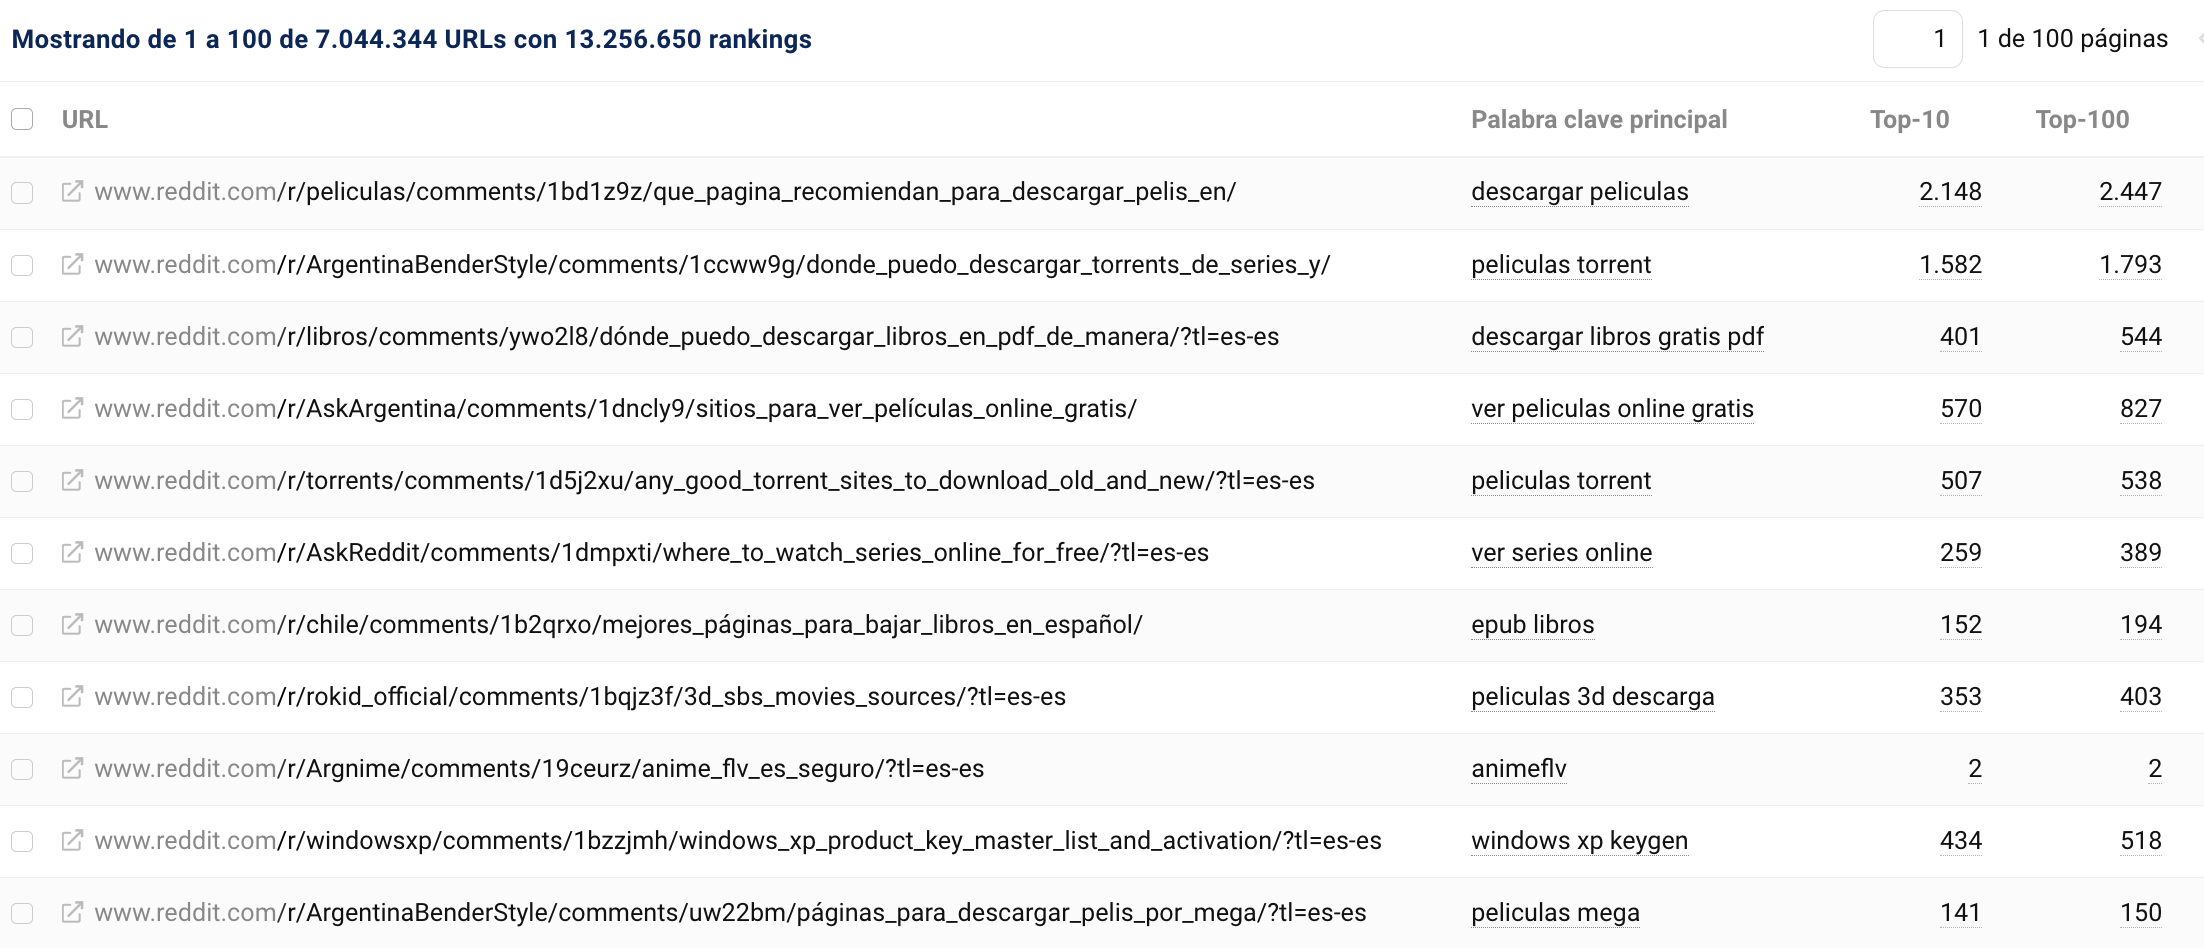Click external link icon for r/chile row
Viewport: 2204px width, 948px height.
pyautogui.click(x=72, y=624)
